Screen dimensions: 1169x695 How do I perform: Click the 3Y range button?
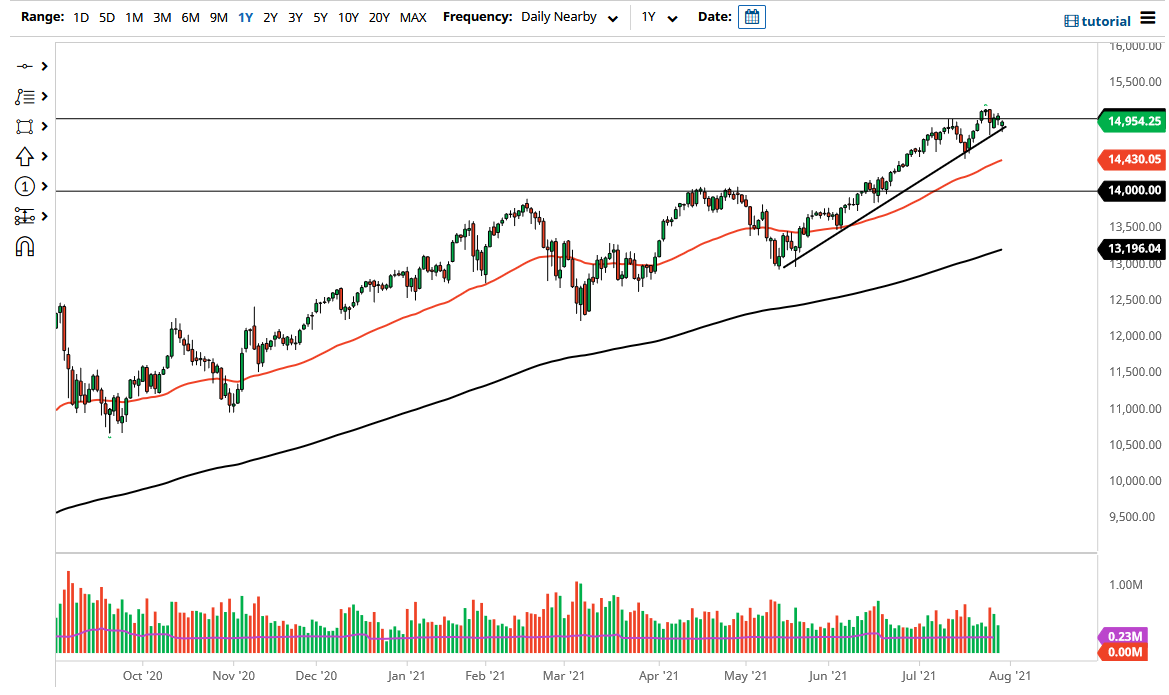[x=293, y=17]
